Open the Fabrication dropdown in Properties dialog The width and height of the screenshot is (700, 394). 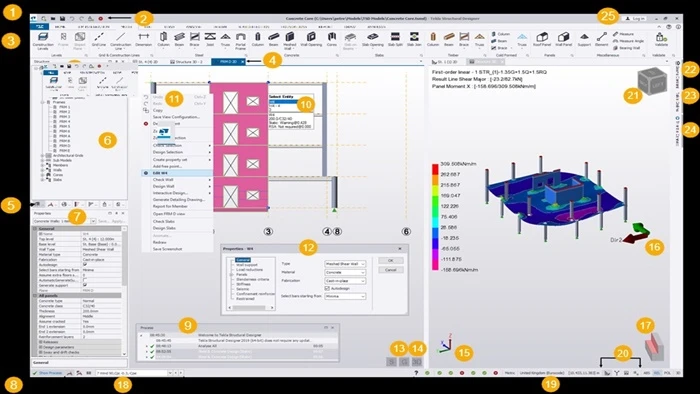tap(345, 281)
